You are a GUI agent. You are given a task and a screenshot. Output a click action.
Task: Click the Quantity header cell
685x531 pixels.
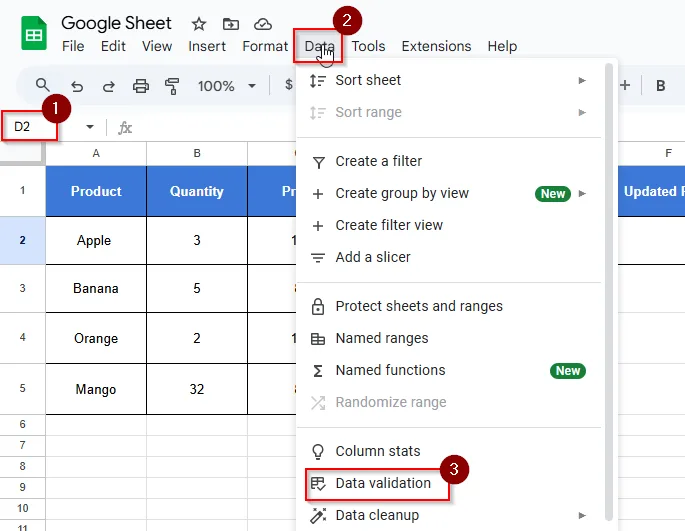(x=197, y=191)
